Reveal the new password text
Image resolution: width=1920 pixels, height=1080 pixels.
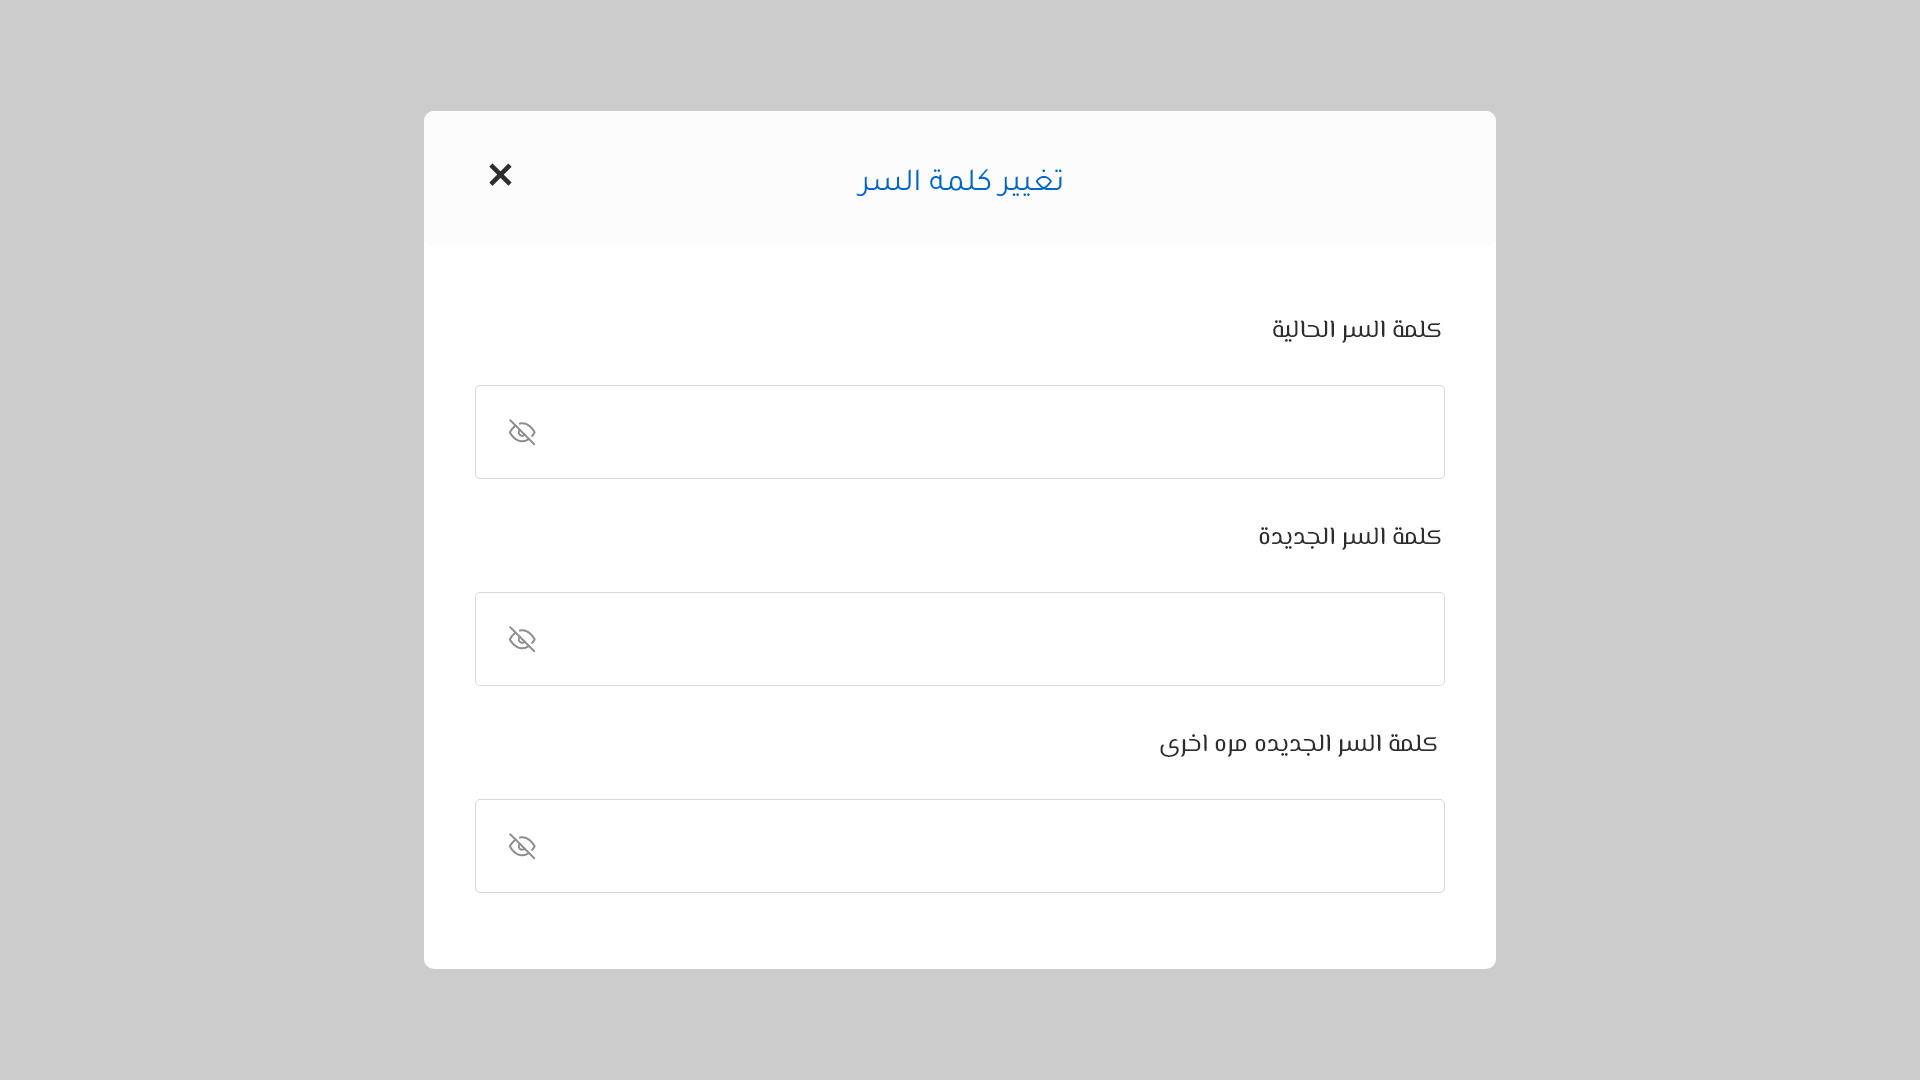[x=522, y=639]
